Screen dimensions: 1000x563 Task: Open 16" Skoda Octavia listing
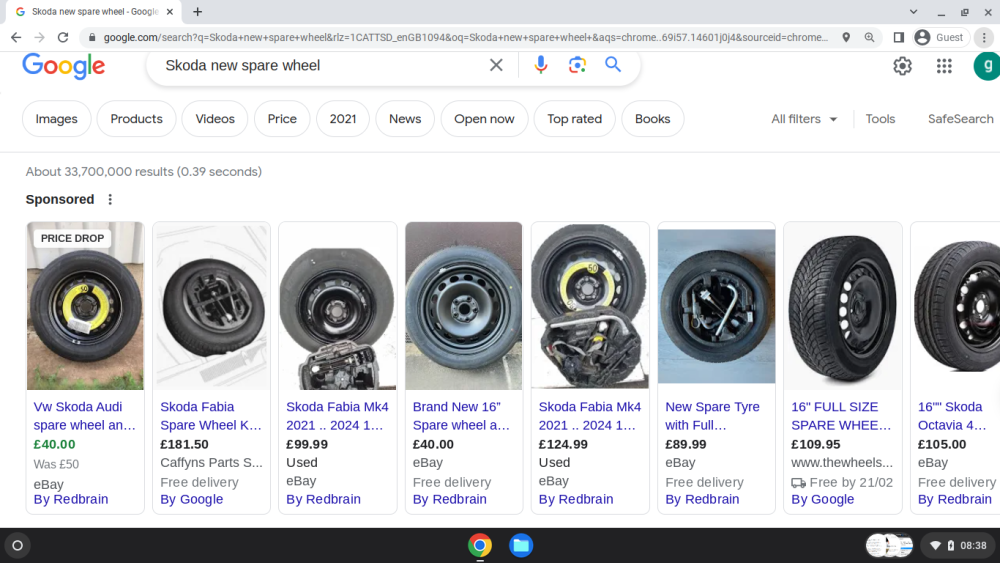click(952, 416)
